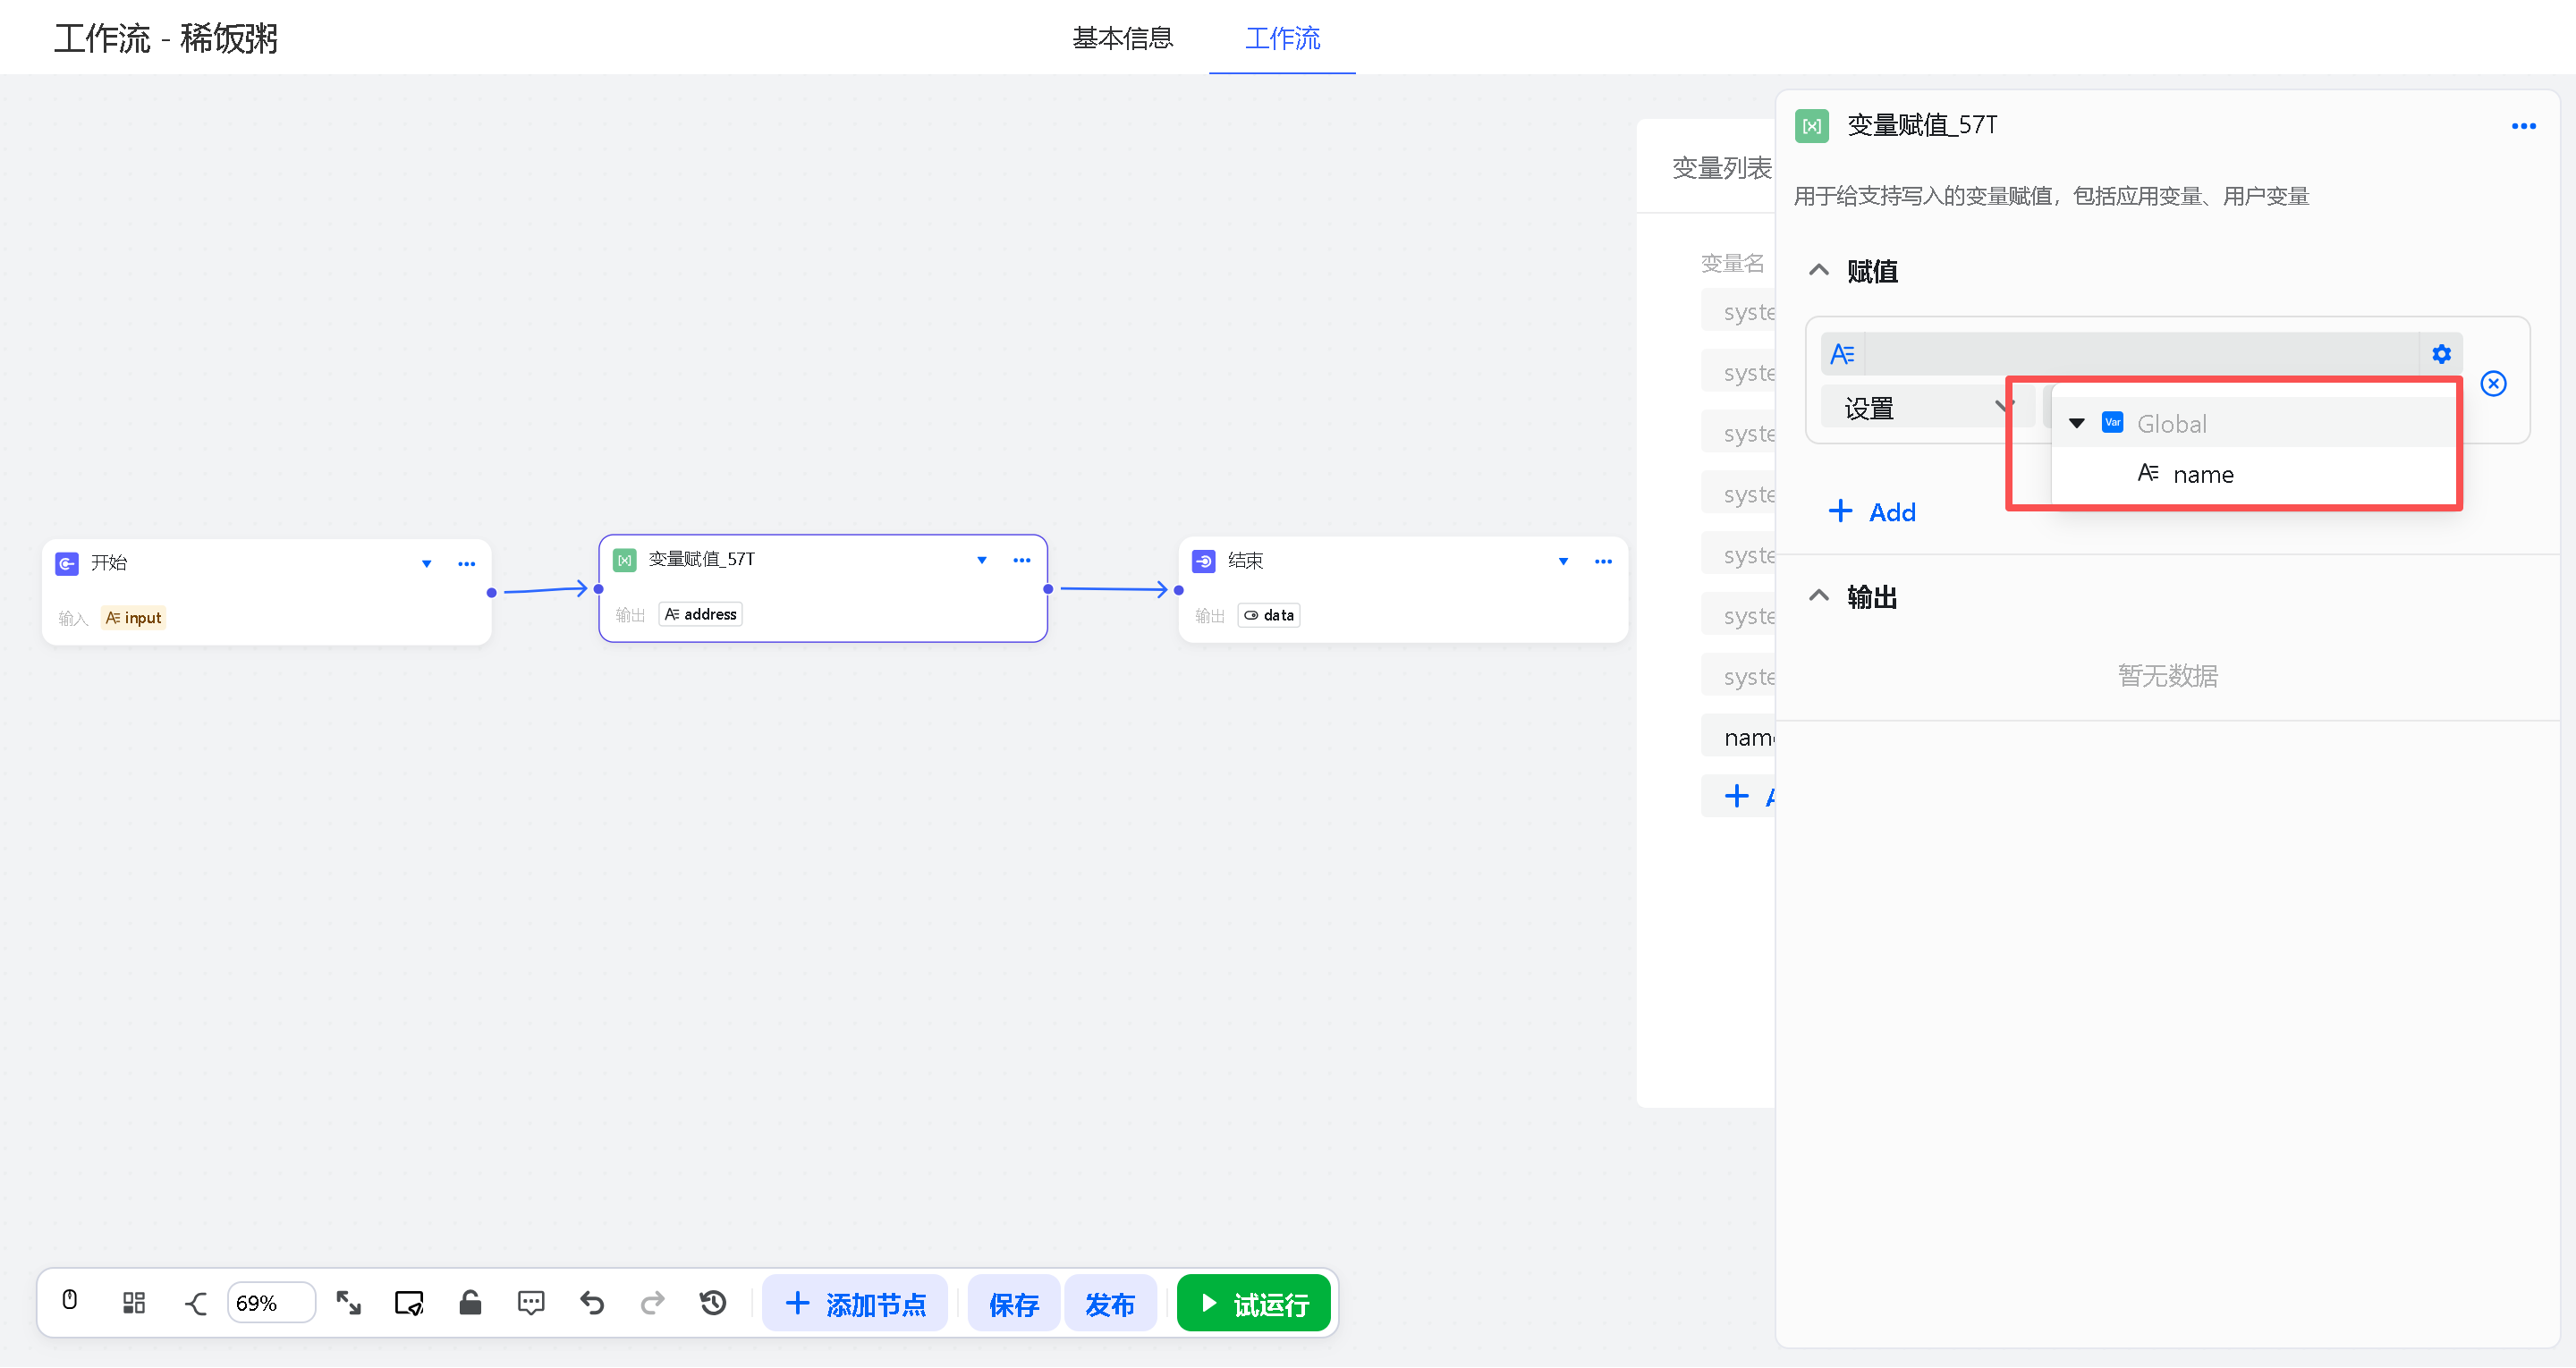Open version history clock icon

(713, 1303)
